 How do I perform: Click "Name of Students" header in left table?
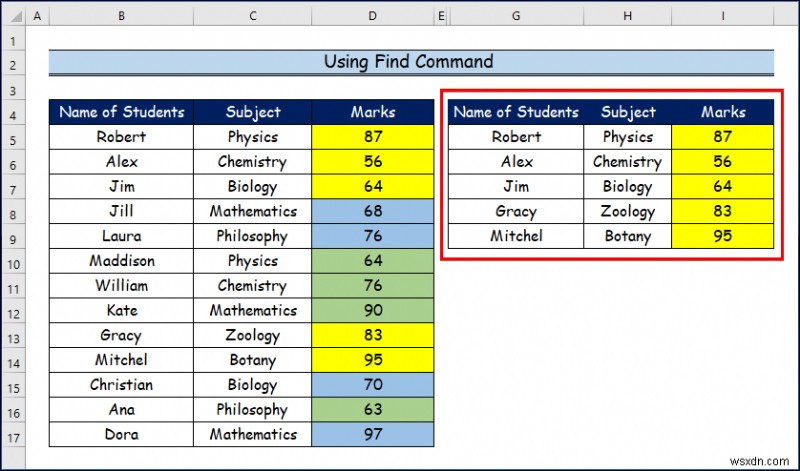click(121, 112)
